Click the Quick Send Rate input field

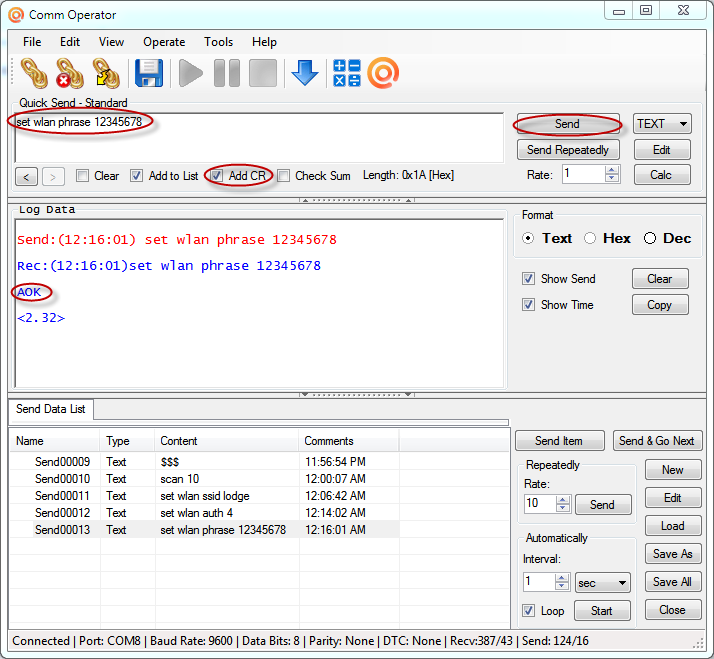pyautogui.click(x=584, y=174)
